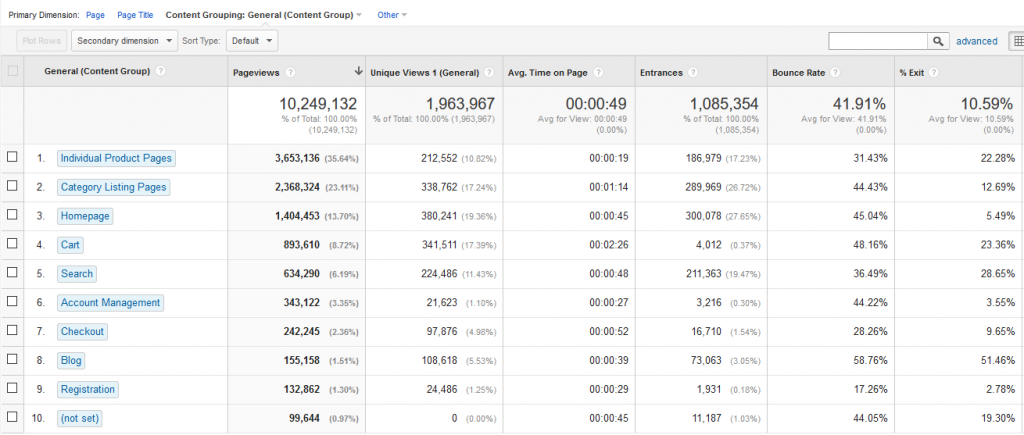Viewport: 1024px width, 435px height.
Task: Sort by Unique Views 1 (General) column
Action: pos(425,73)
